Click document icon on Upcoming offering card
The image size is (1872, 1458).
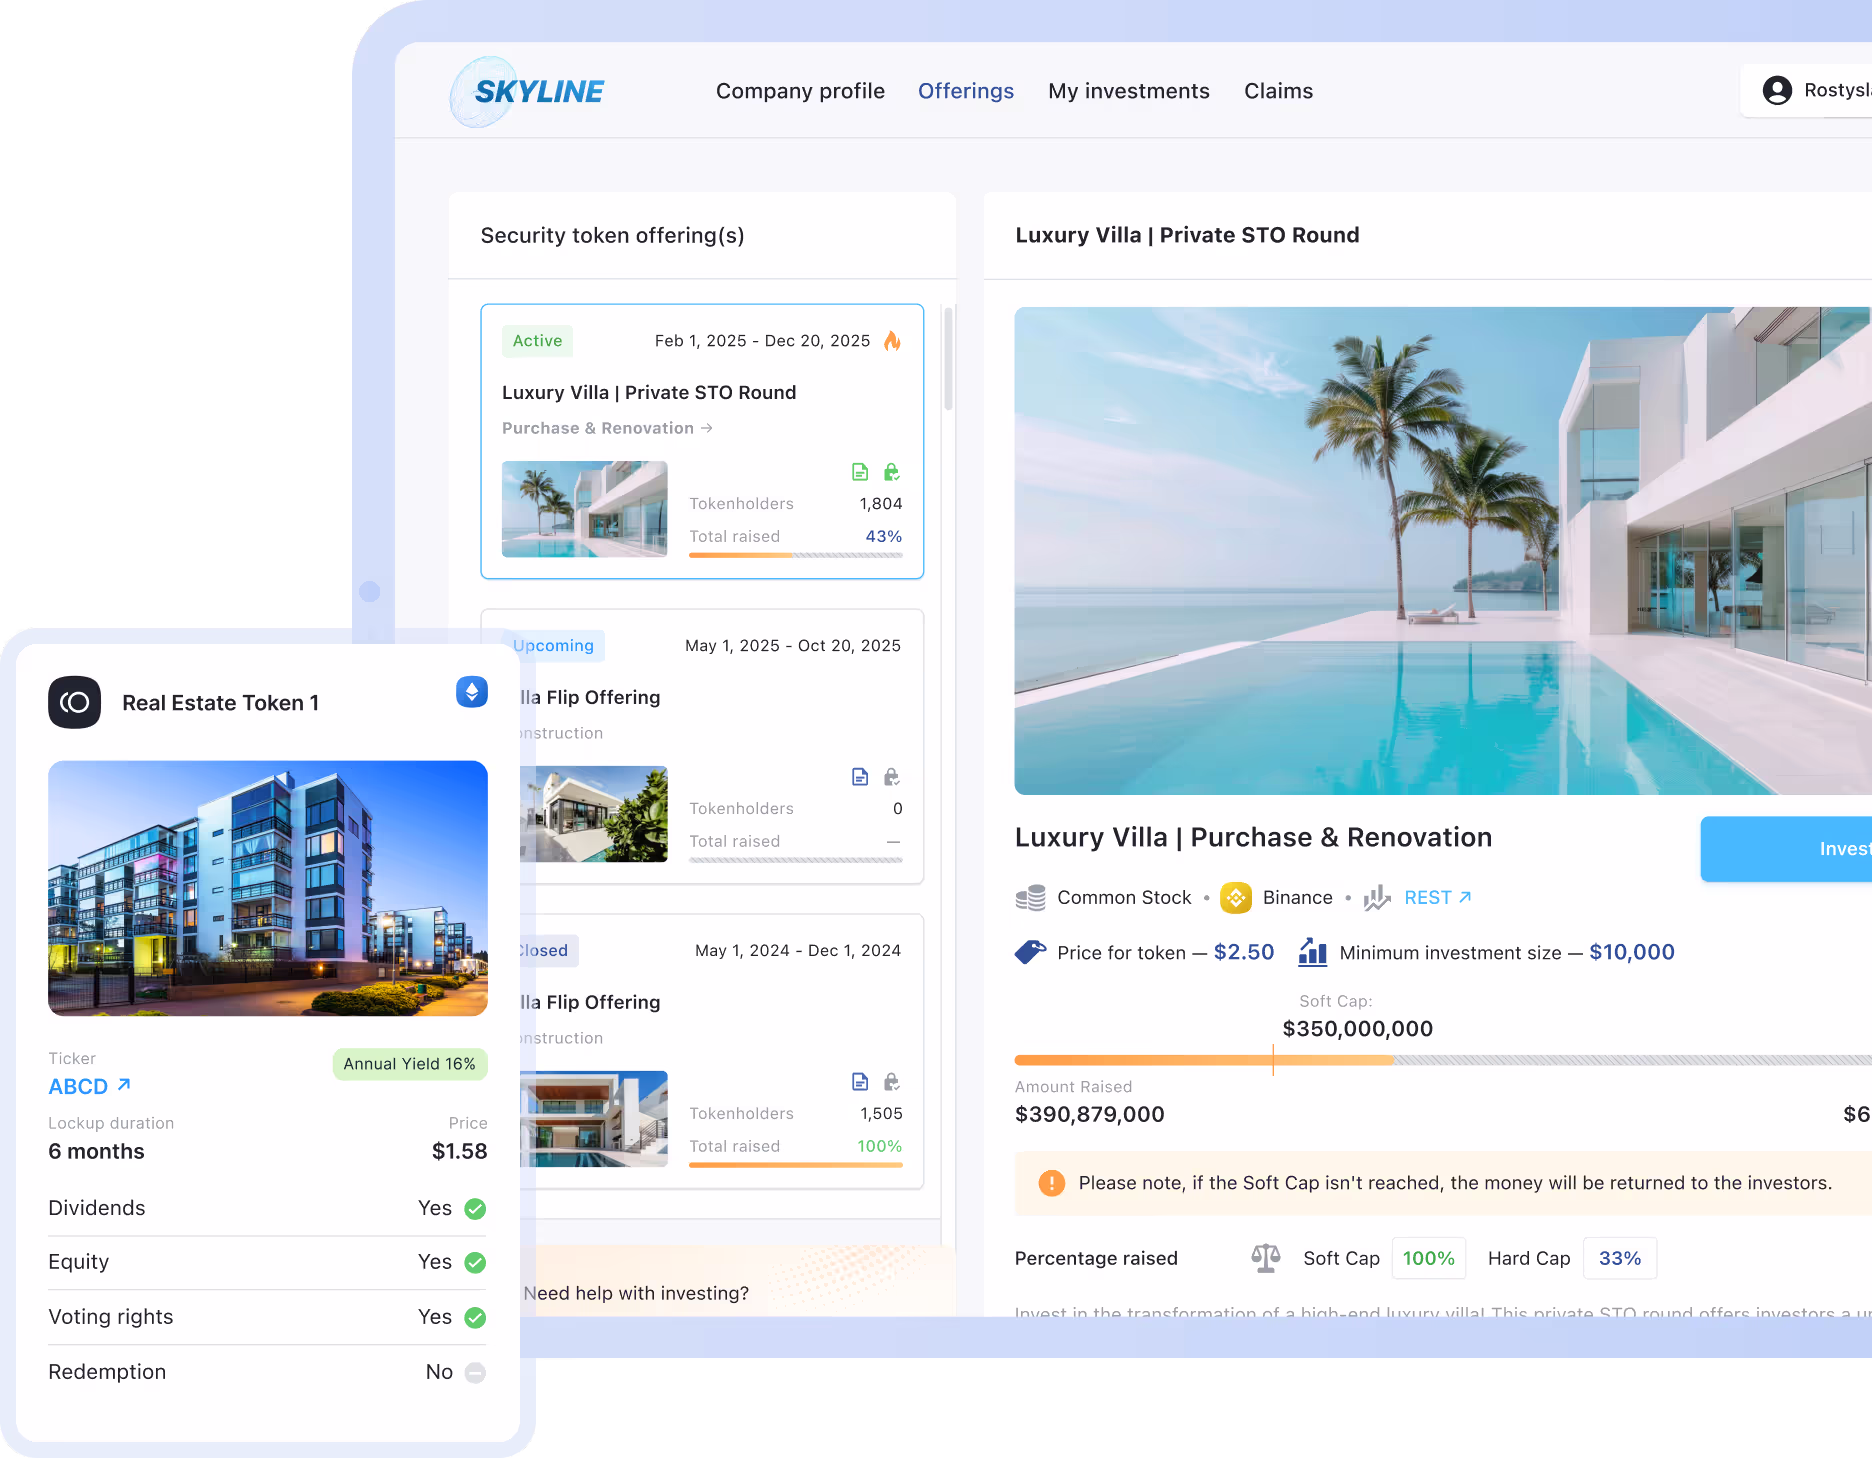tap(860, 777)
